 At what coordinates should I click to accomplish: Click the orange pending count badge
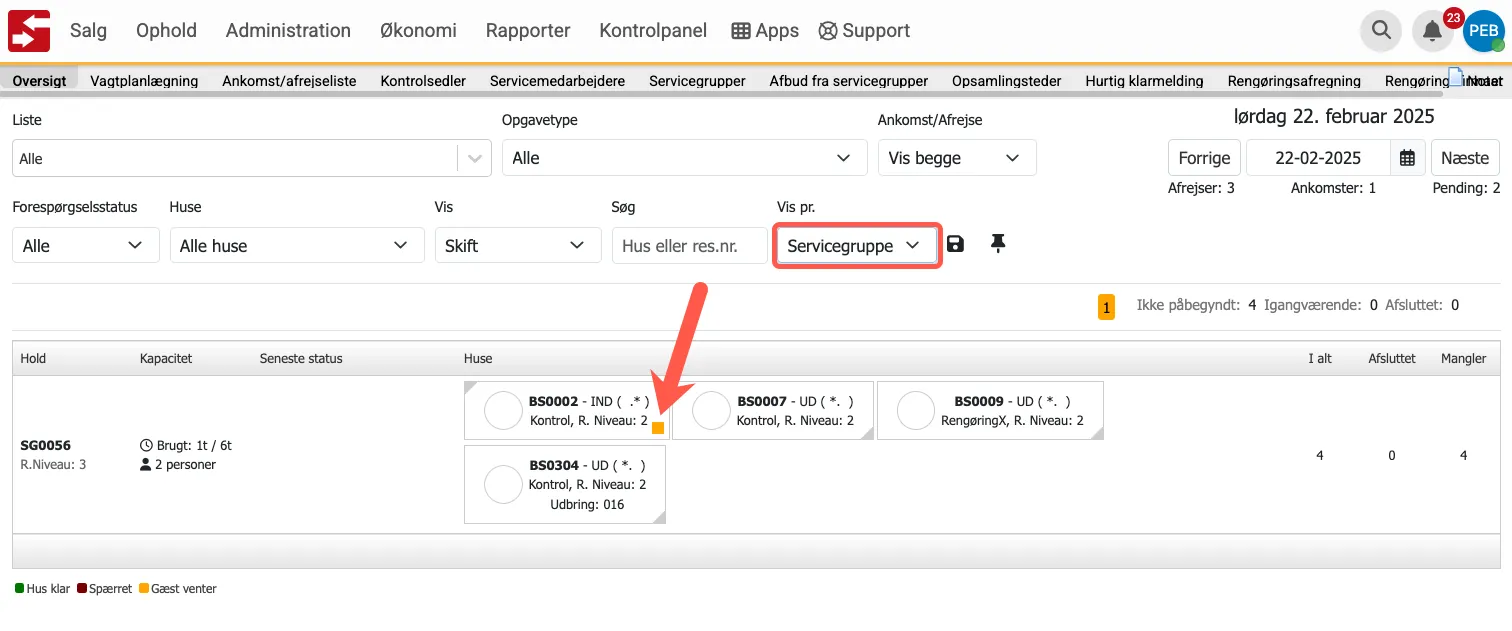[1106, 307]
